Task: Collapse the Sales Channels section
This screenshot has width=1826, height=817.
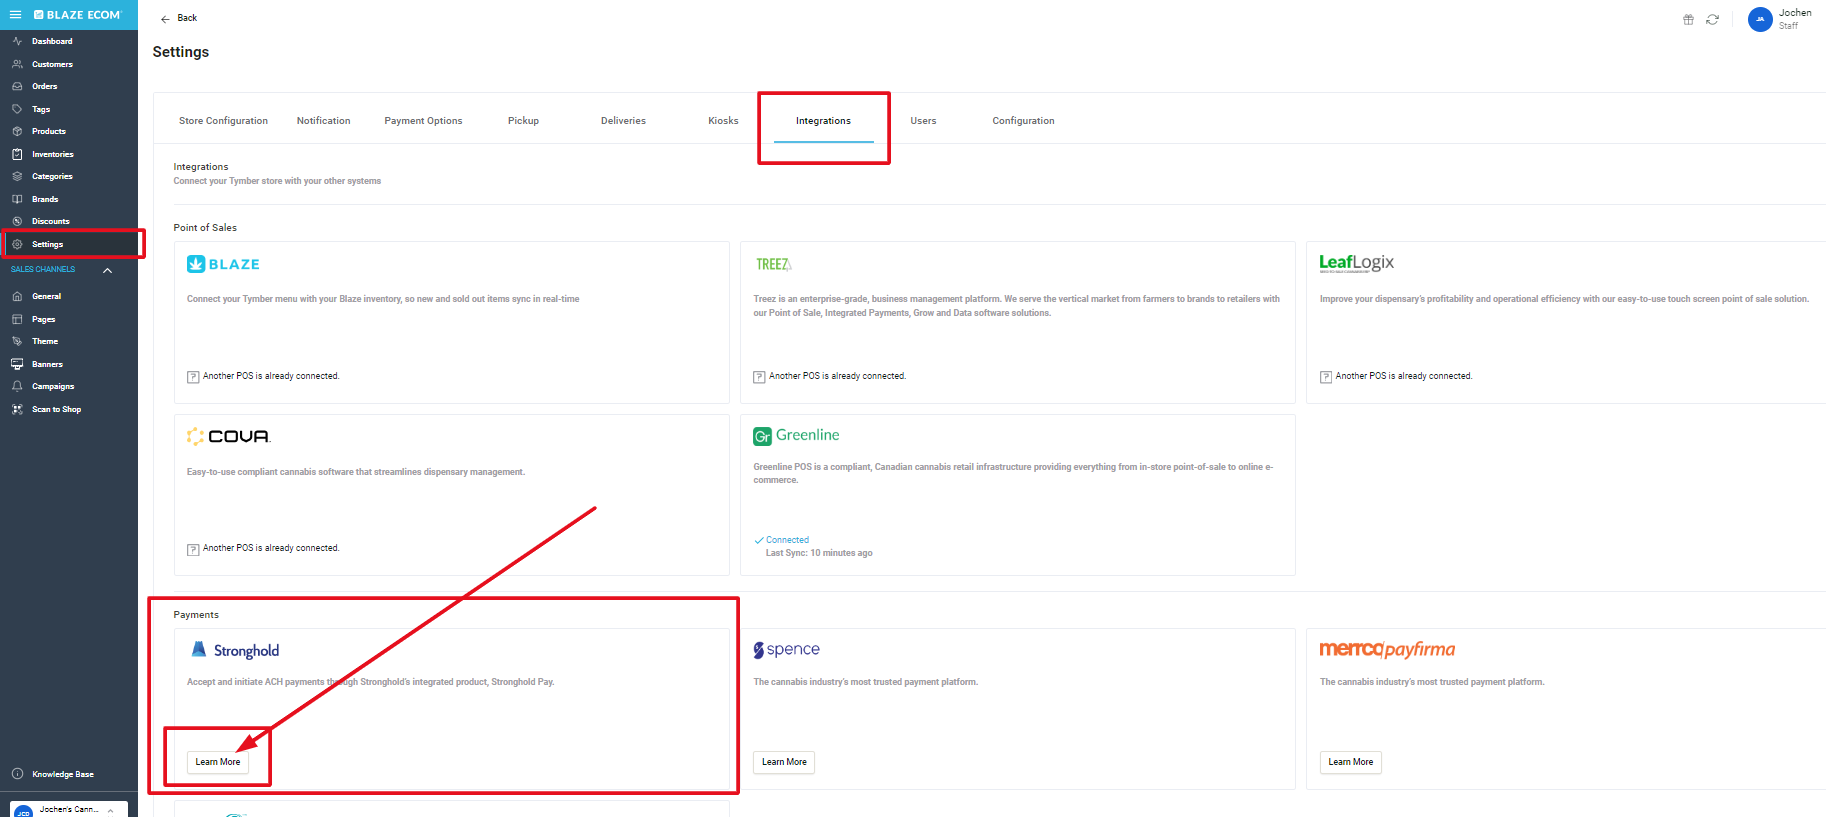Action: tap(107, 270)
